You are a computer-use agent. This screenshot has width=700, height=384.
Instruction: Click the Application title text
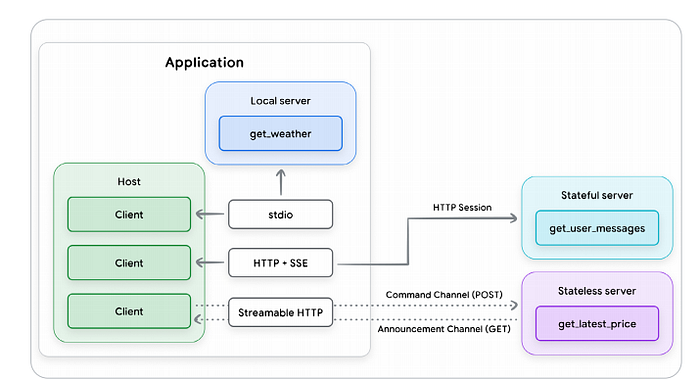tap(204, 63)
